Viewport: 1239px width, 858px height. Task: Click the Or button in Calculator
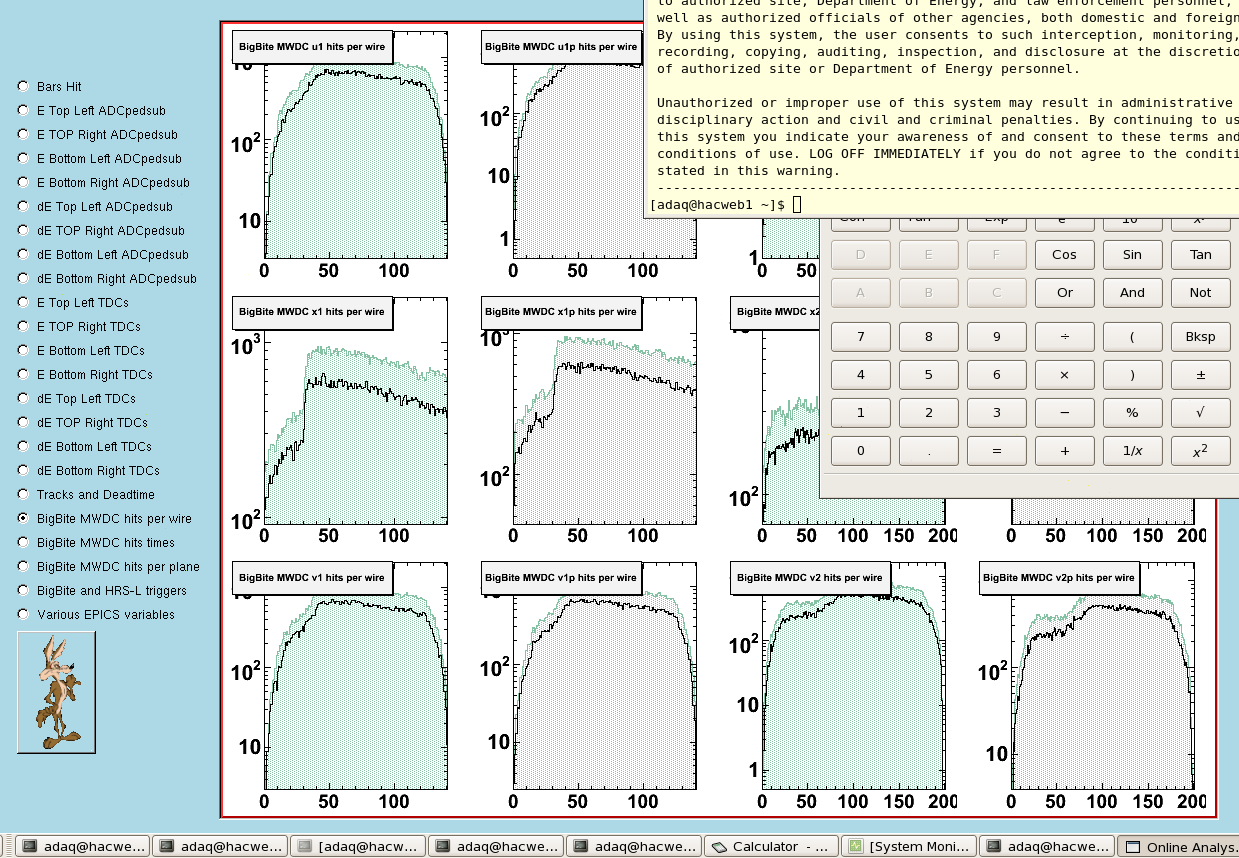[1064, 293]
